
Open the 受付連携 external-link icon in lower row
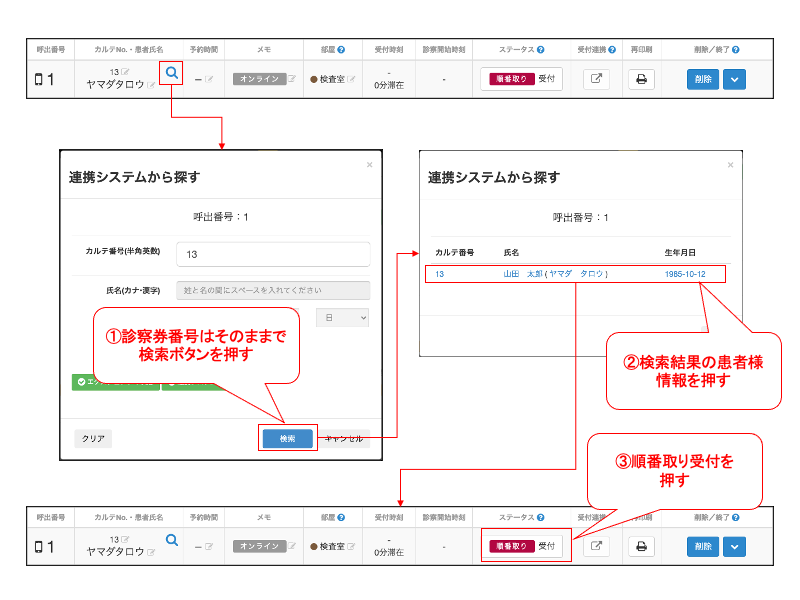pyautogui.click(x=596, y=546)
